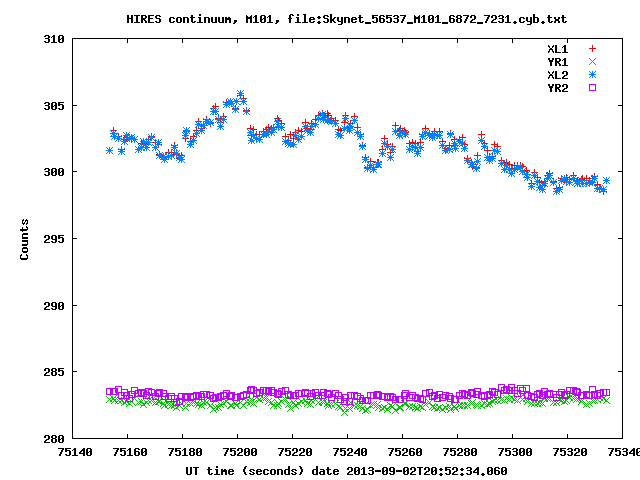Image resolution: width=640 pixels, height=480 pixels.
Task: Click x-axis tick label 75220
Action: [295, 452]
